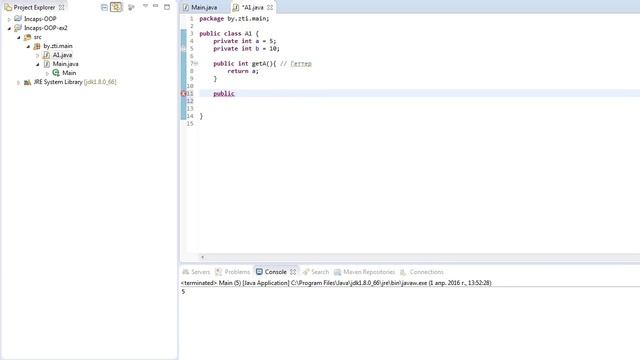Close the Console tab
The width and height of the screenshot is (640, 360).
point(293,272)
